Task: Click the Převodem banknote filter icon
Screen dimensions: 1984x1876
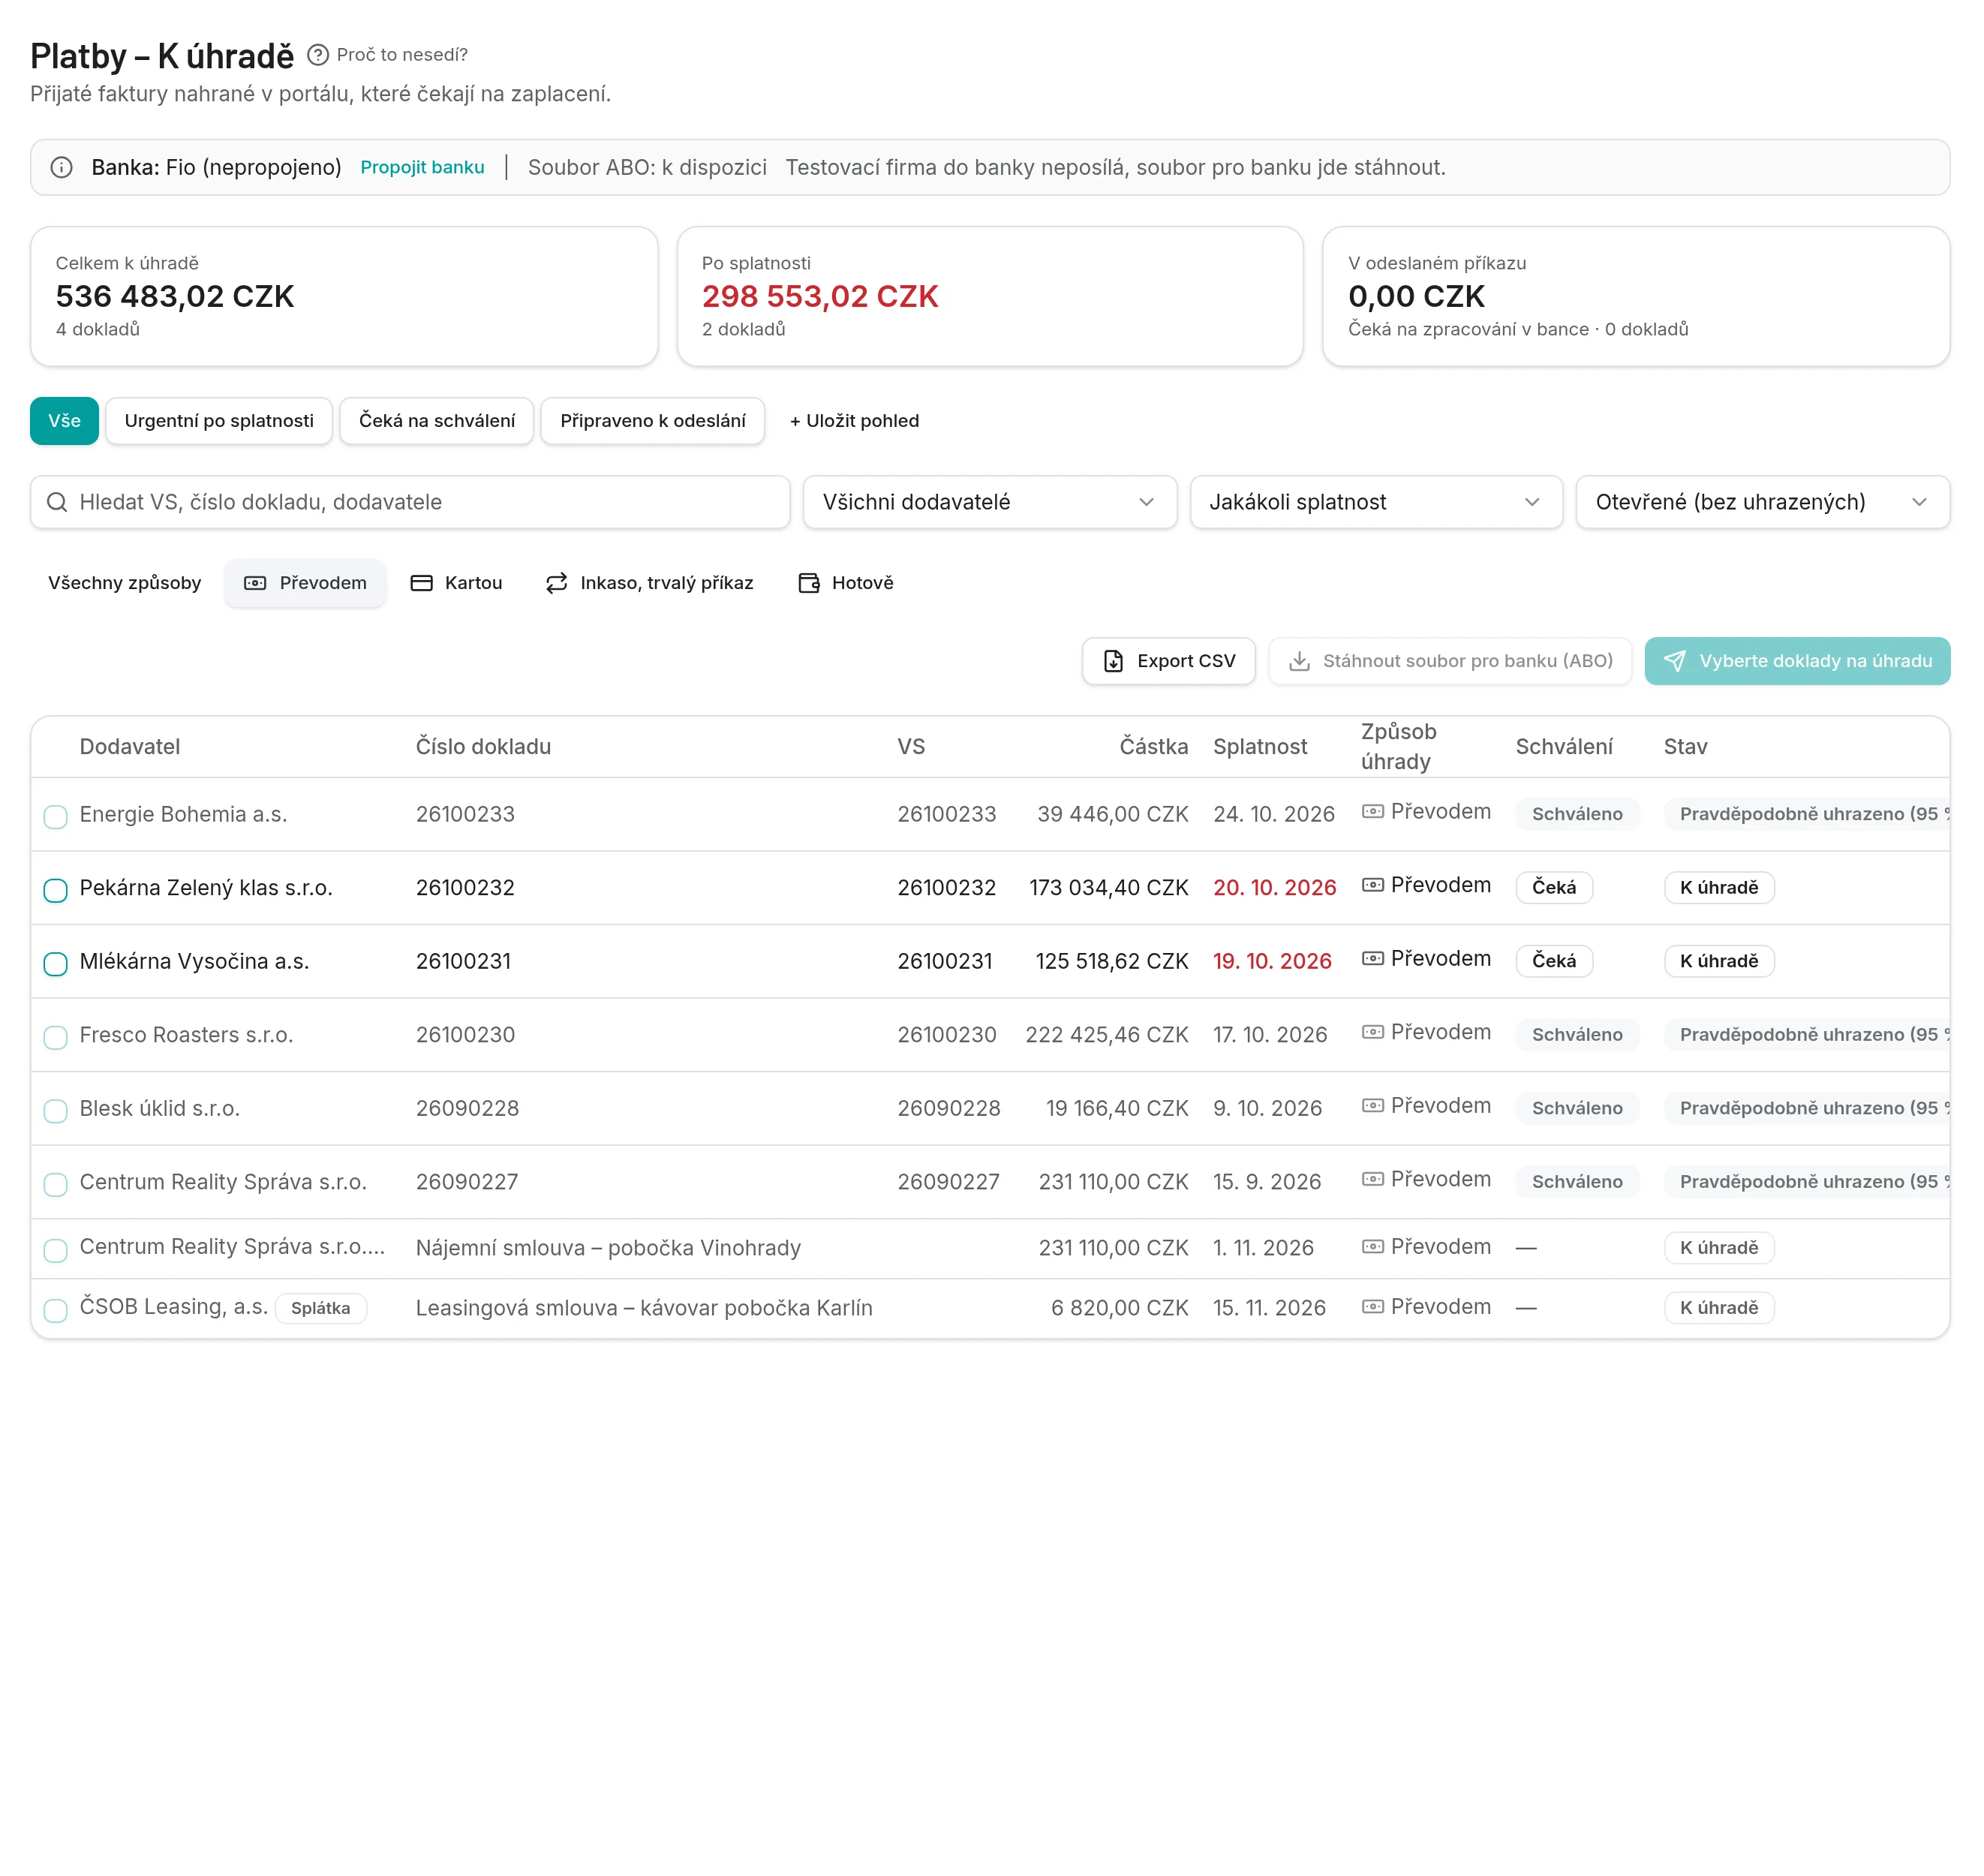Action: pyautogui.click(x=255, y=583)
